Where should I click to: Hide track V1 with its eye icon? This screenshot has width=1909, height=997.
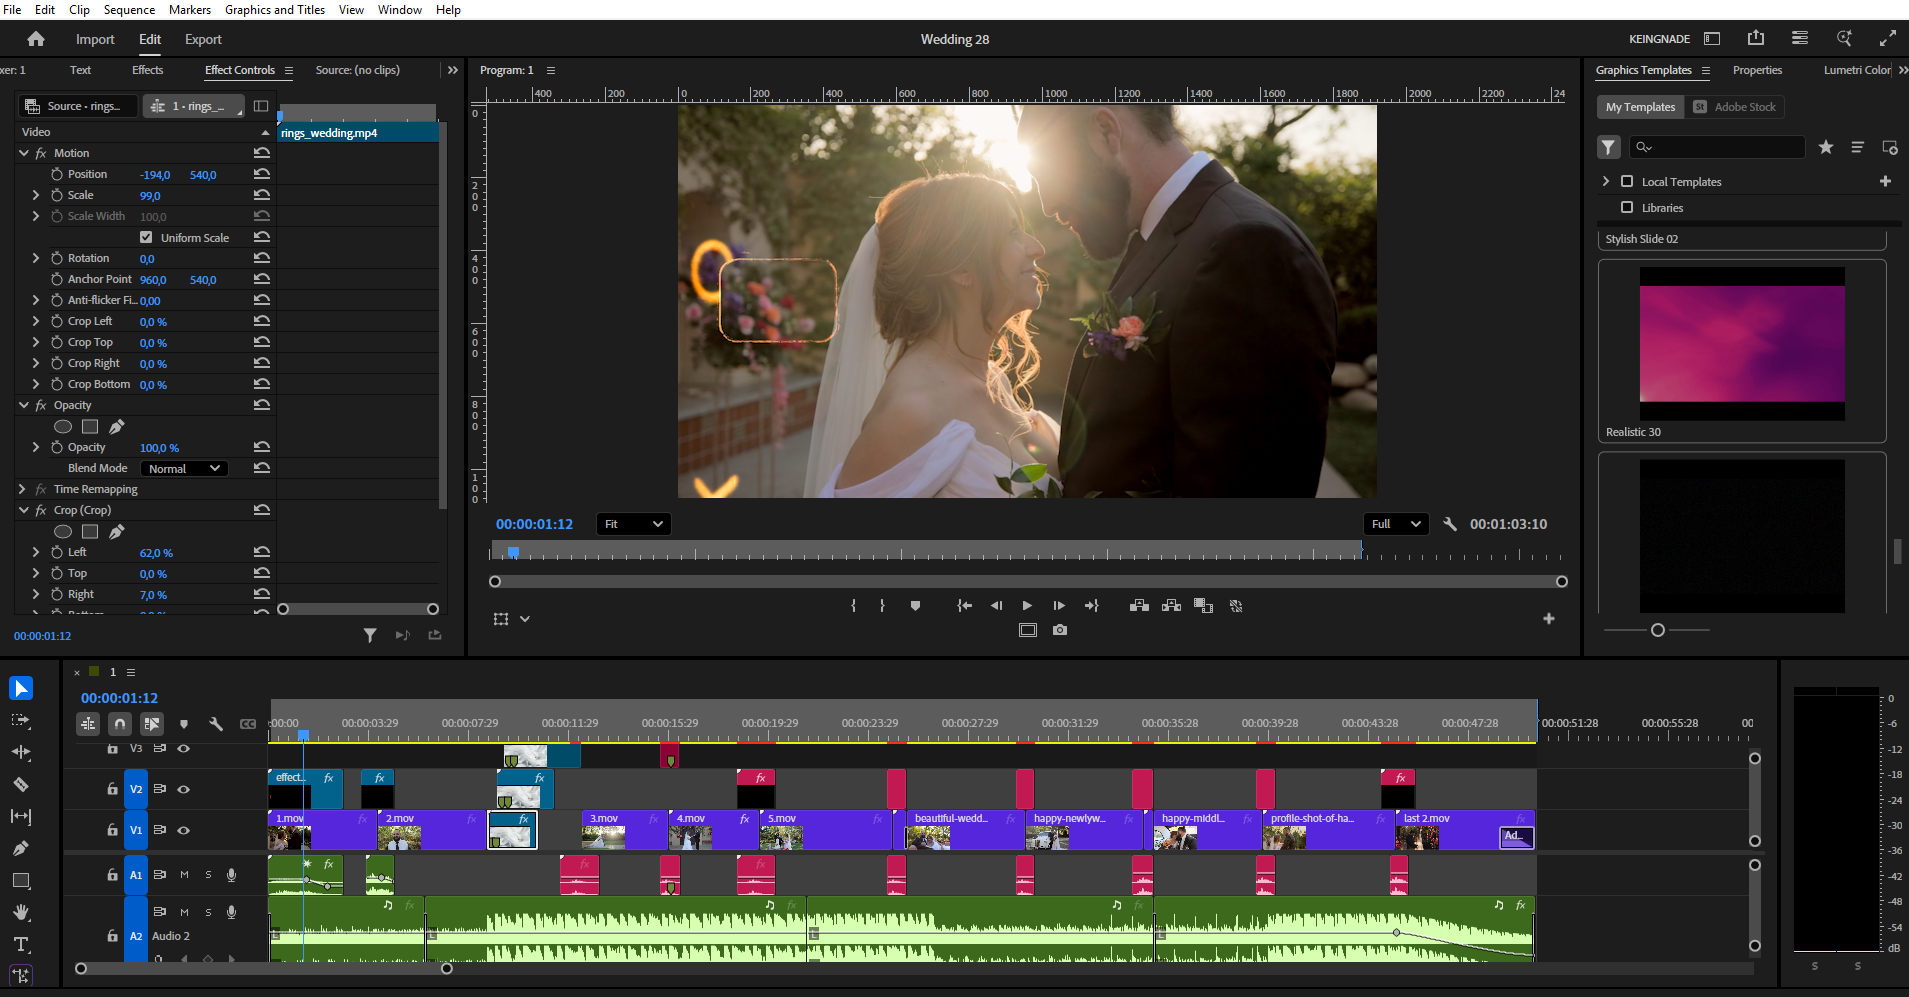(x=184, y=830)
